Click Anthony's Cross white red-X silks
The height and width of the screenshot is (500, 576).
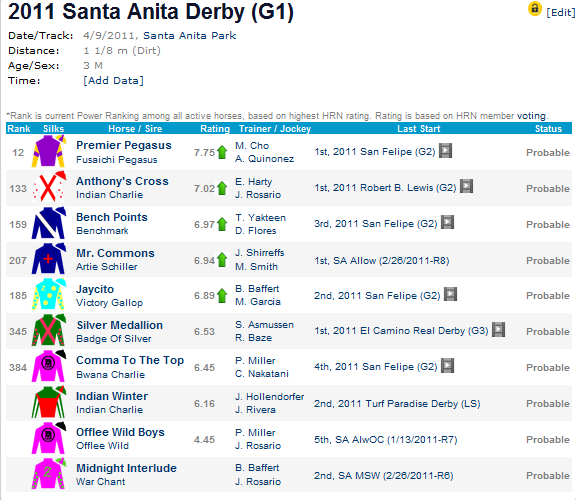48,187
